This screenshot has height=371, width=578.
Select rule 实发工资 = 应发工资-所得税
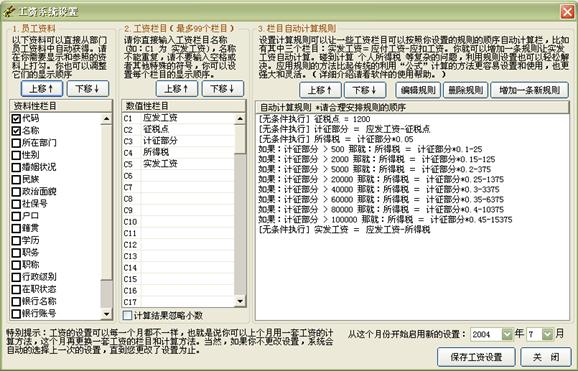(x=344, y=229)
